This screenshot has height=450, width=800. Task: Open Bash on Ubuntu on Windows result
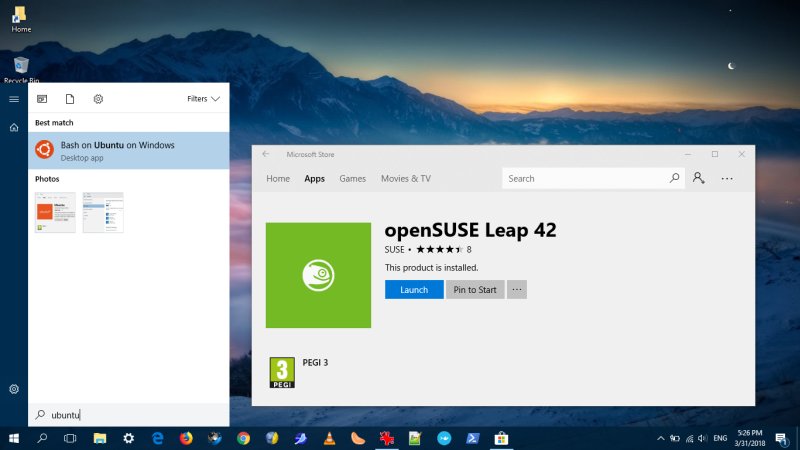[x=129, y=151]
